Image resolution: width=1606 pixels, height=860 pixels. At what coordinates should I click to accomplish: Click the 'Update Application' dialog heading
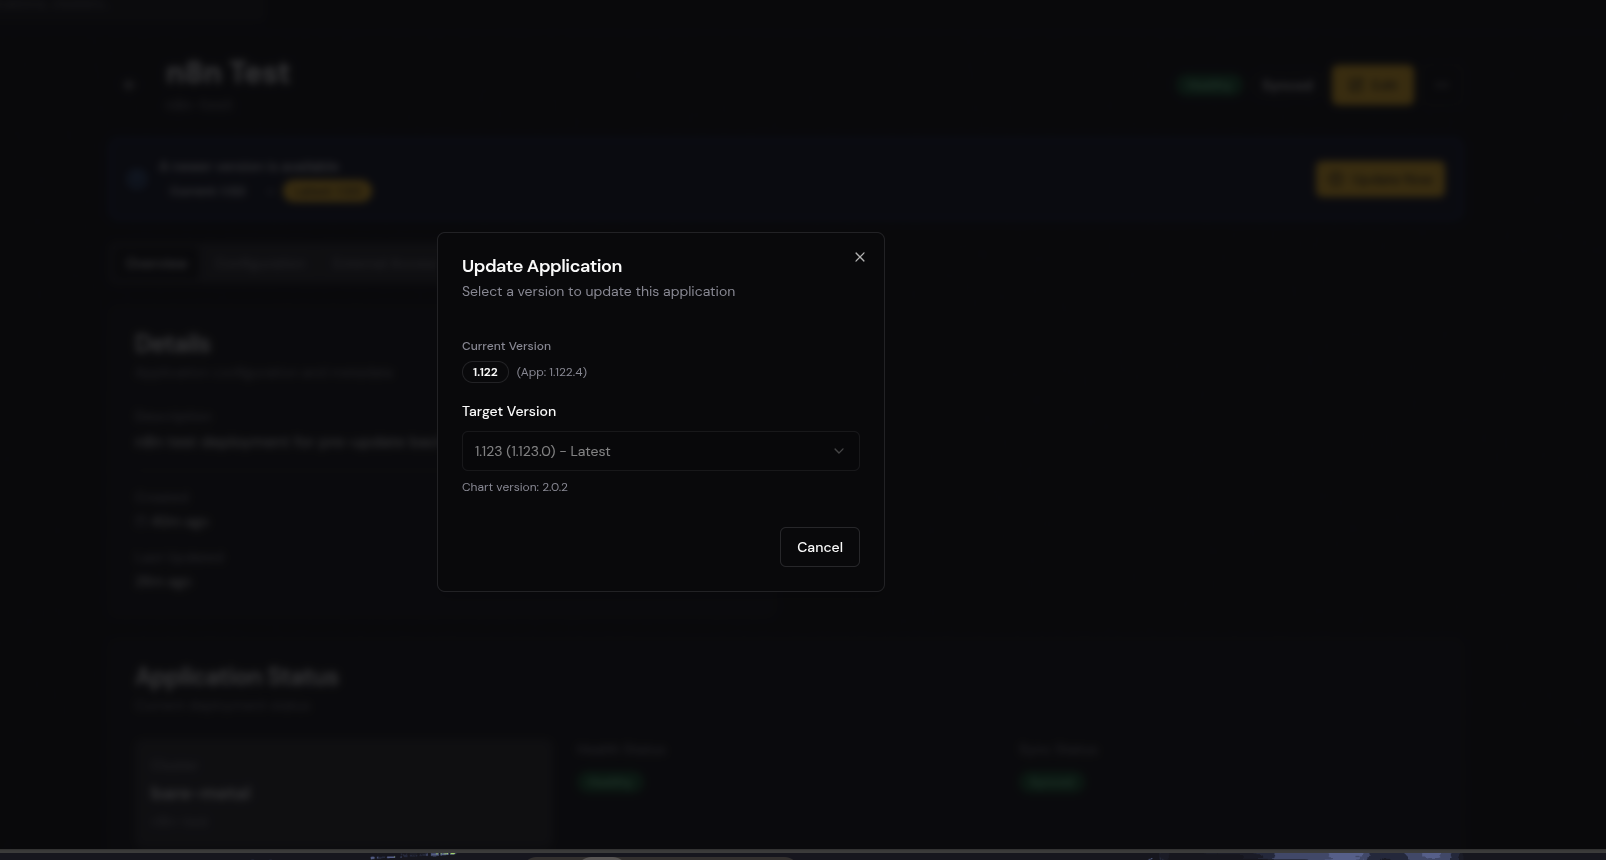[x=542, y=266]
